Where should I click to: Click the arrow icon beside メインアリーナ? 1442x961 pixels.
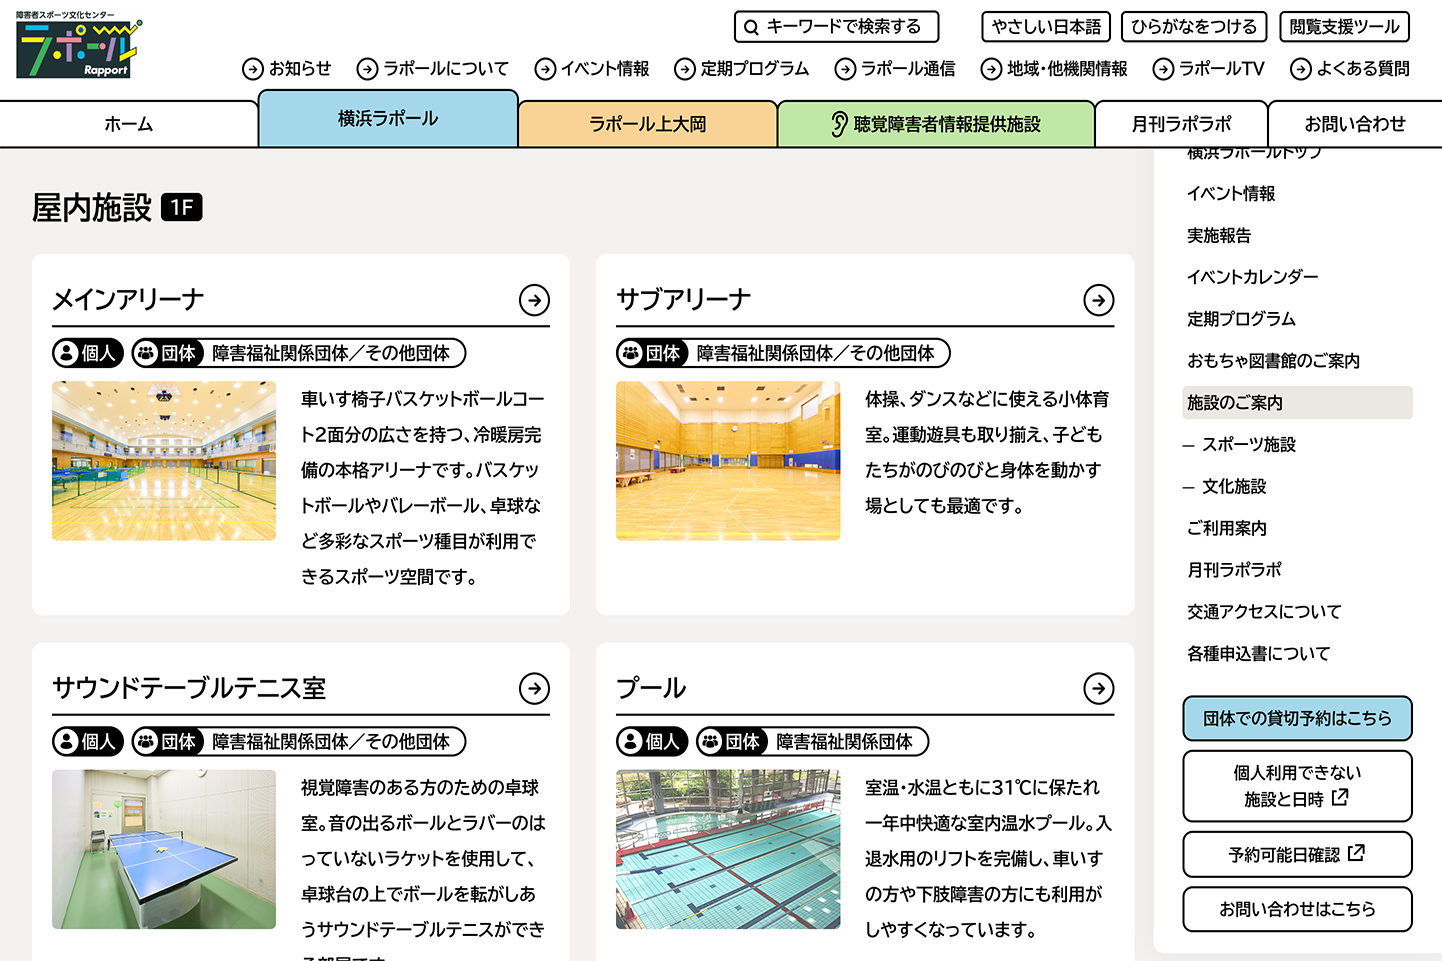tap(534, 300)
